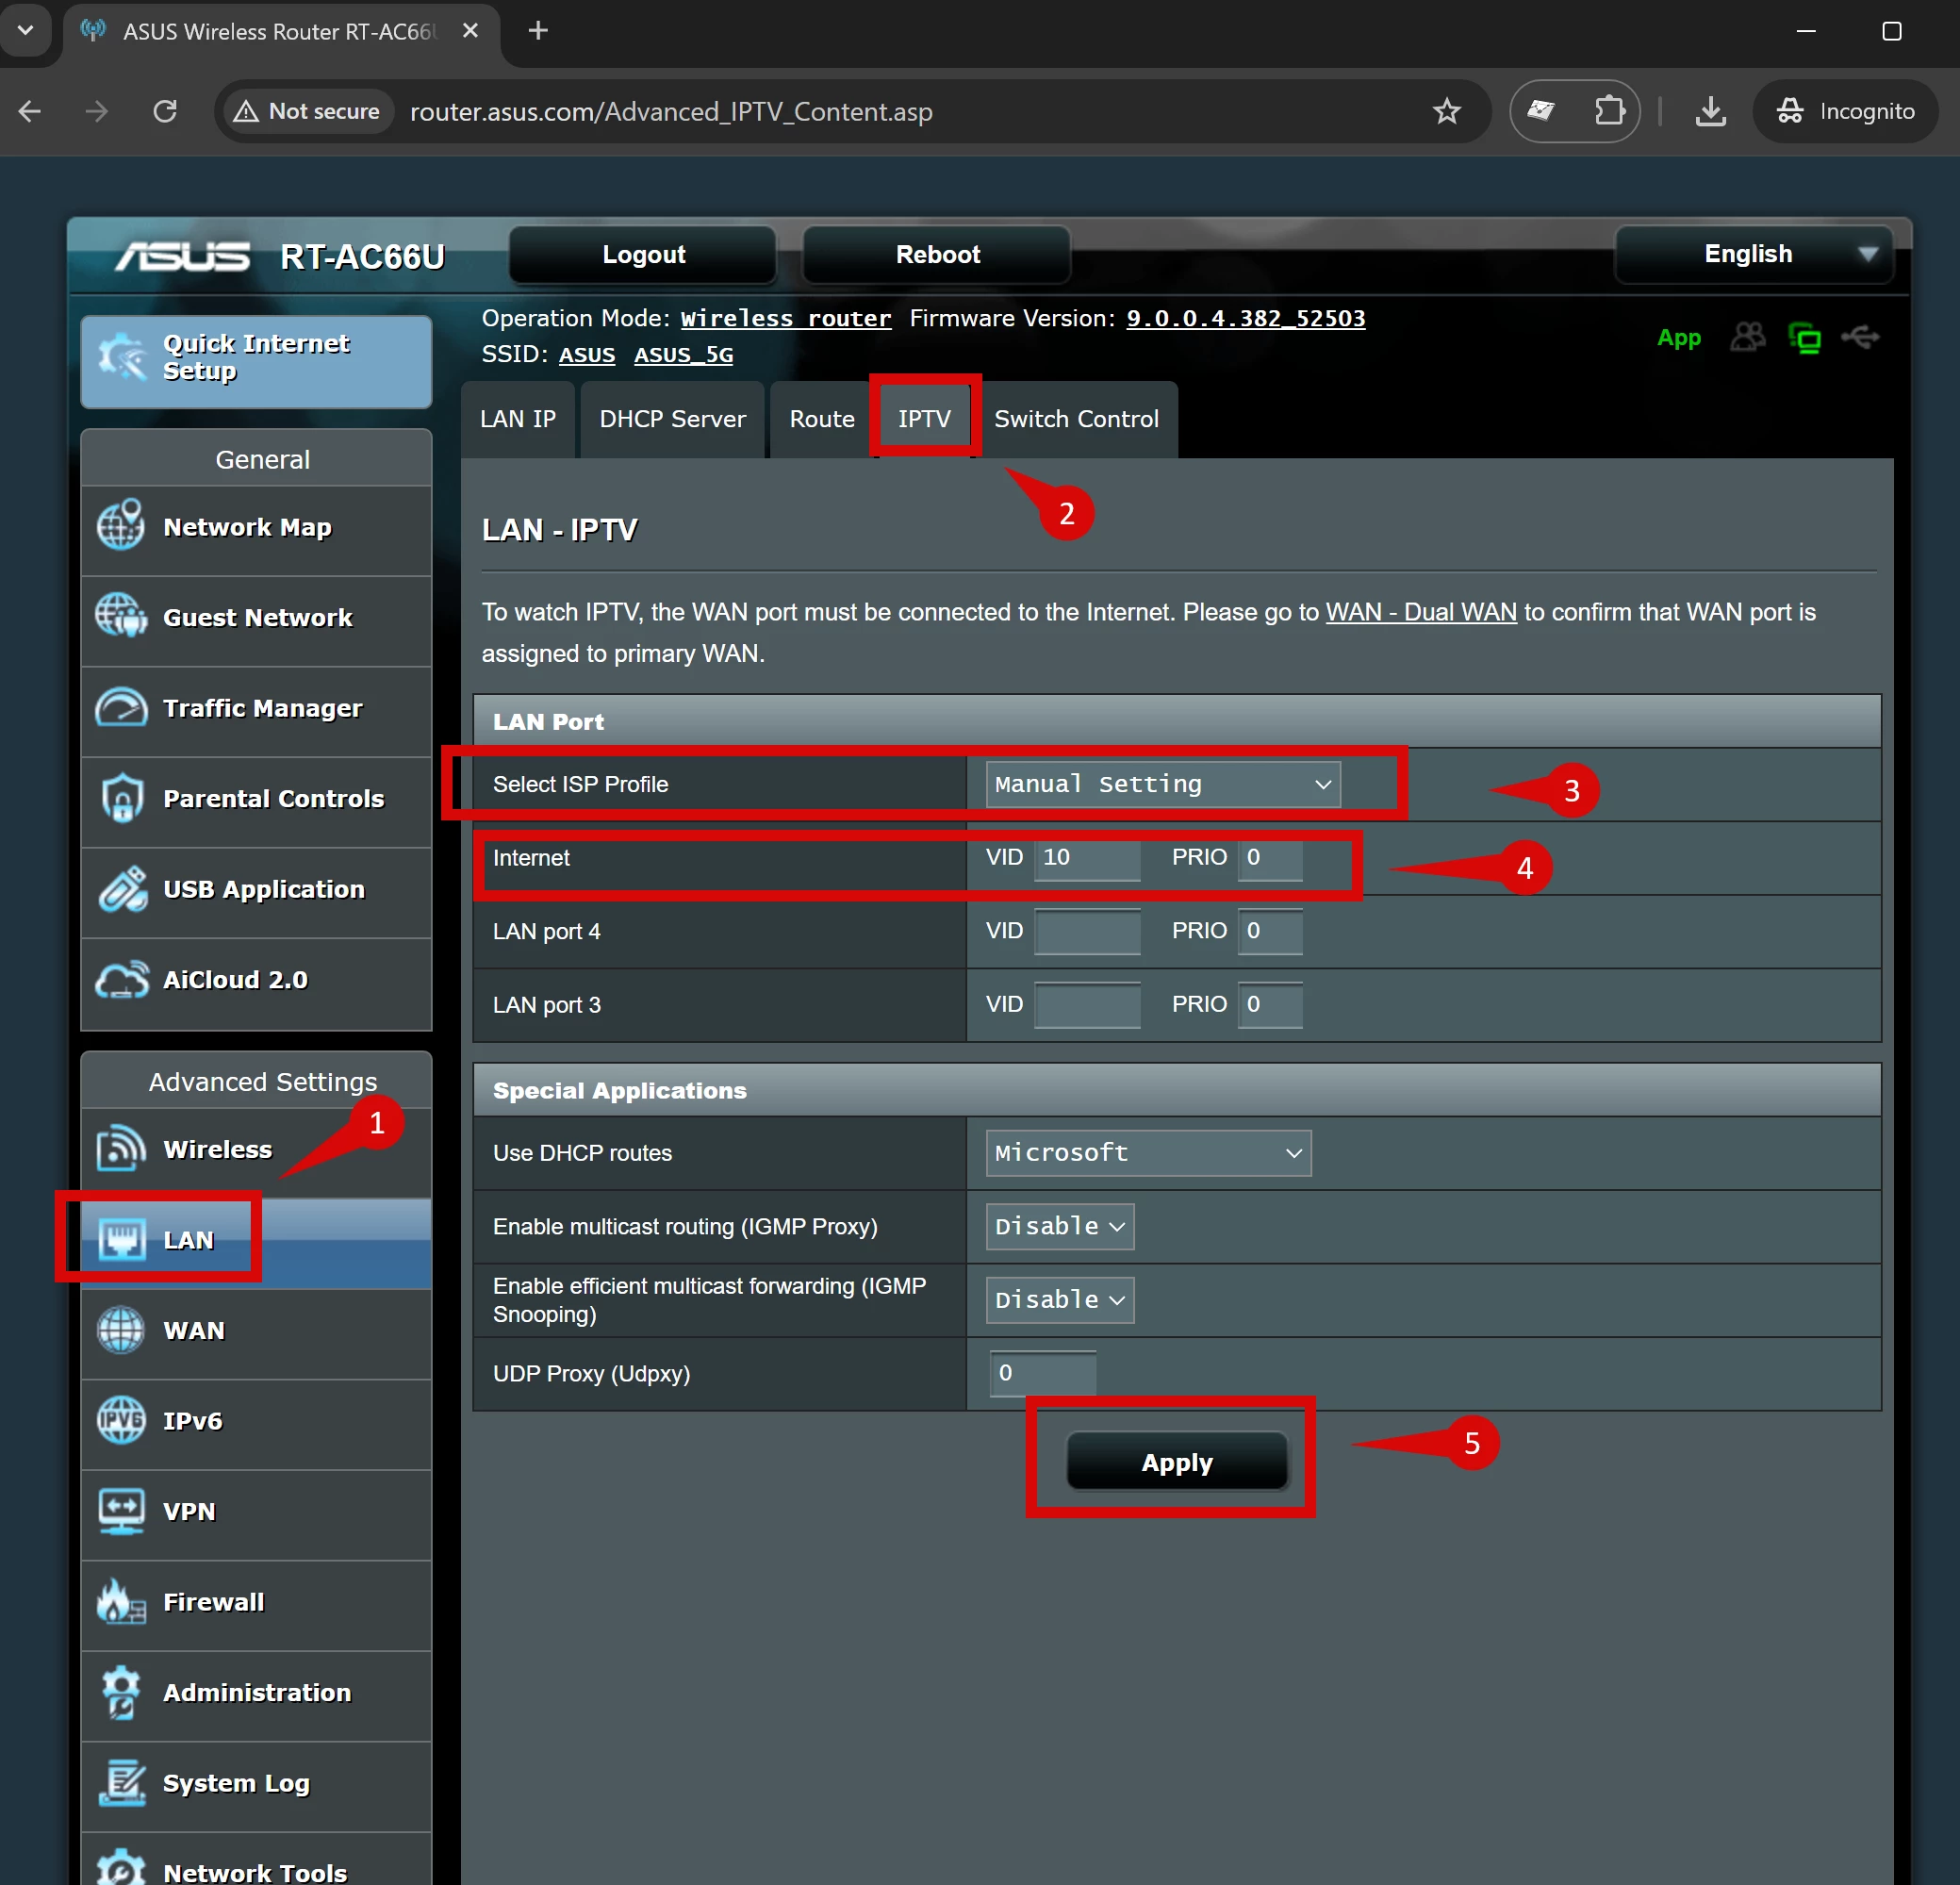Click the AiCloud 2.0 cloud icon

pos(121,980)
